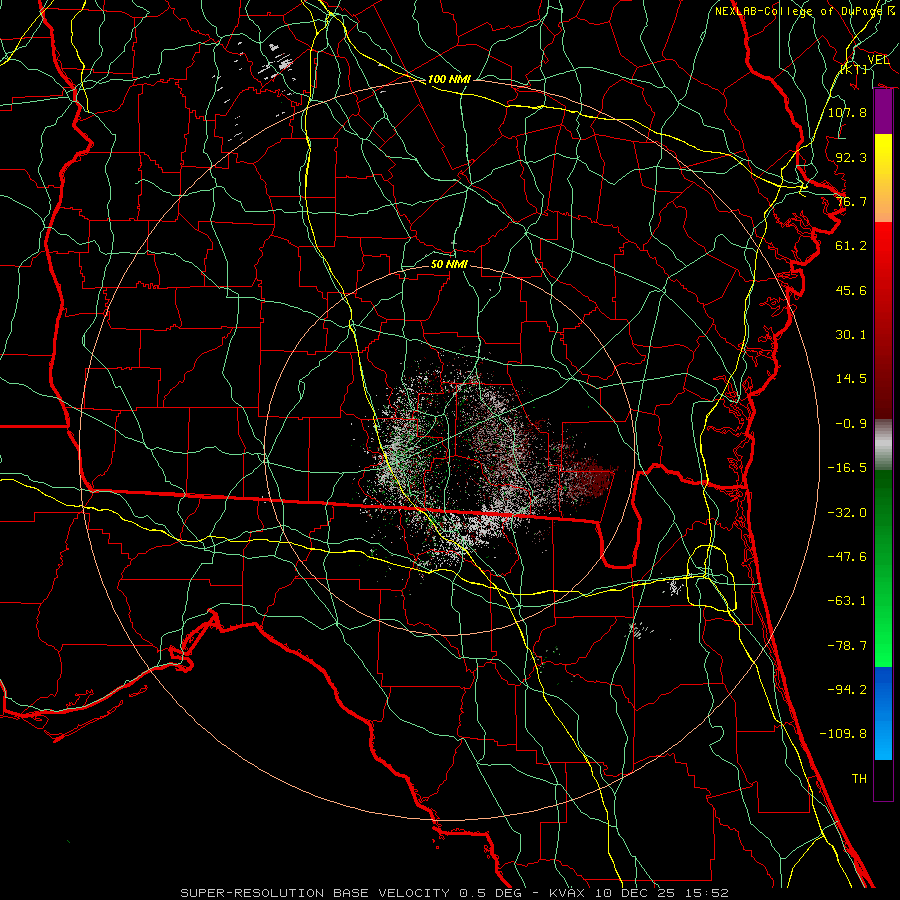Click the 100 NMI range ring label
The height and width of the screenshot is (900, 900).
[x=449, y=79]
